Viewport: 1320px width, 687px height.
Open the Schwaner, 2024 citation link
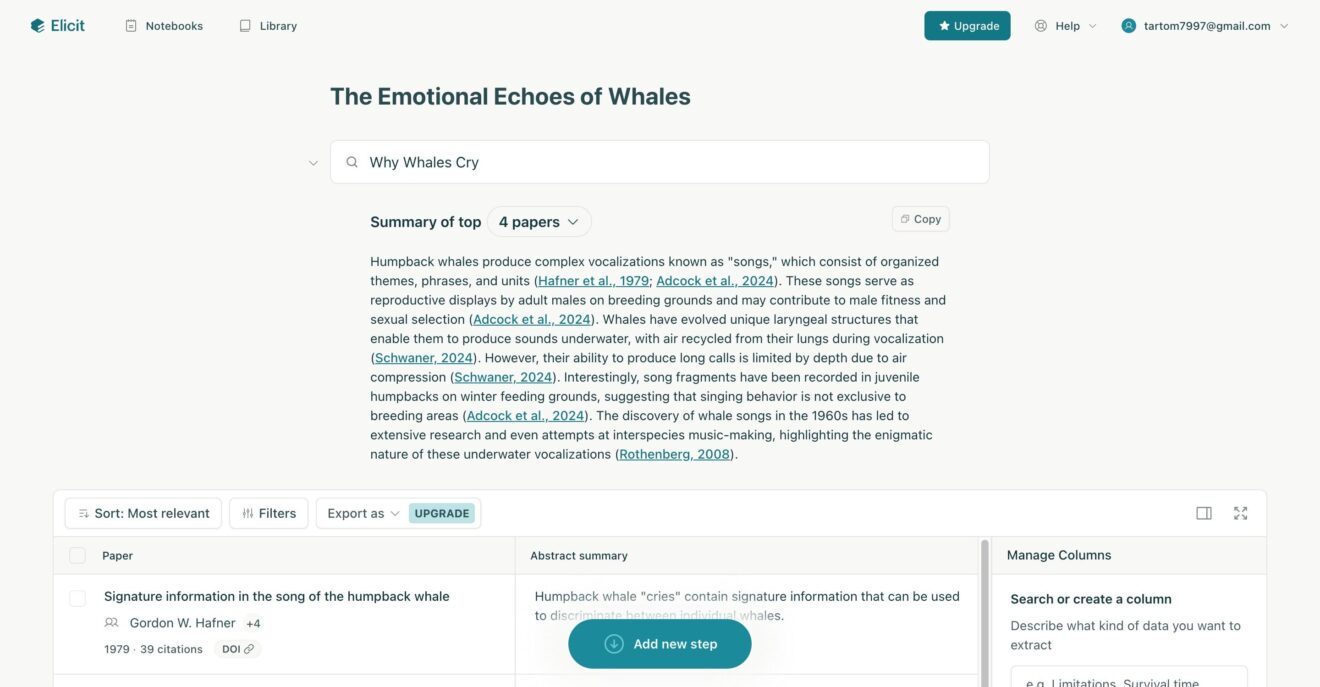[x=423, y=357]
